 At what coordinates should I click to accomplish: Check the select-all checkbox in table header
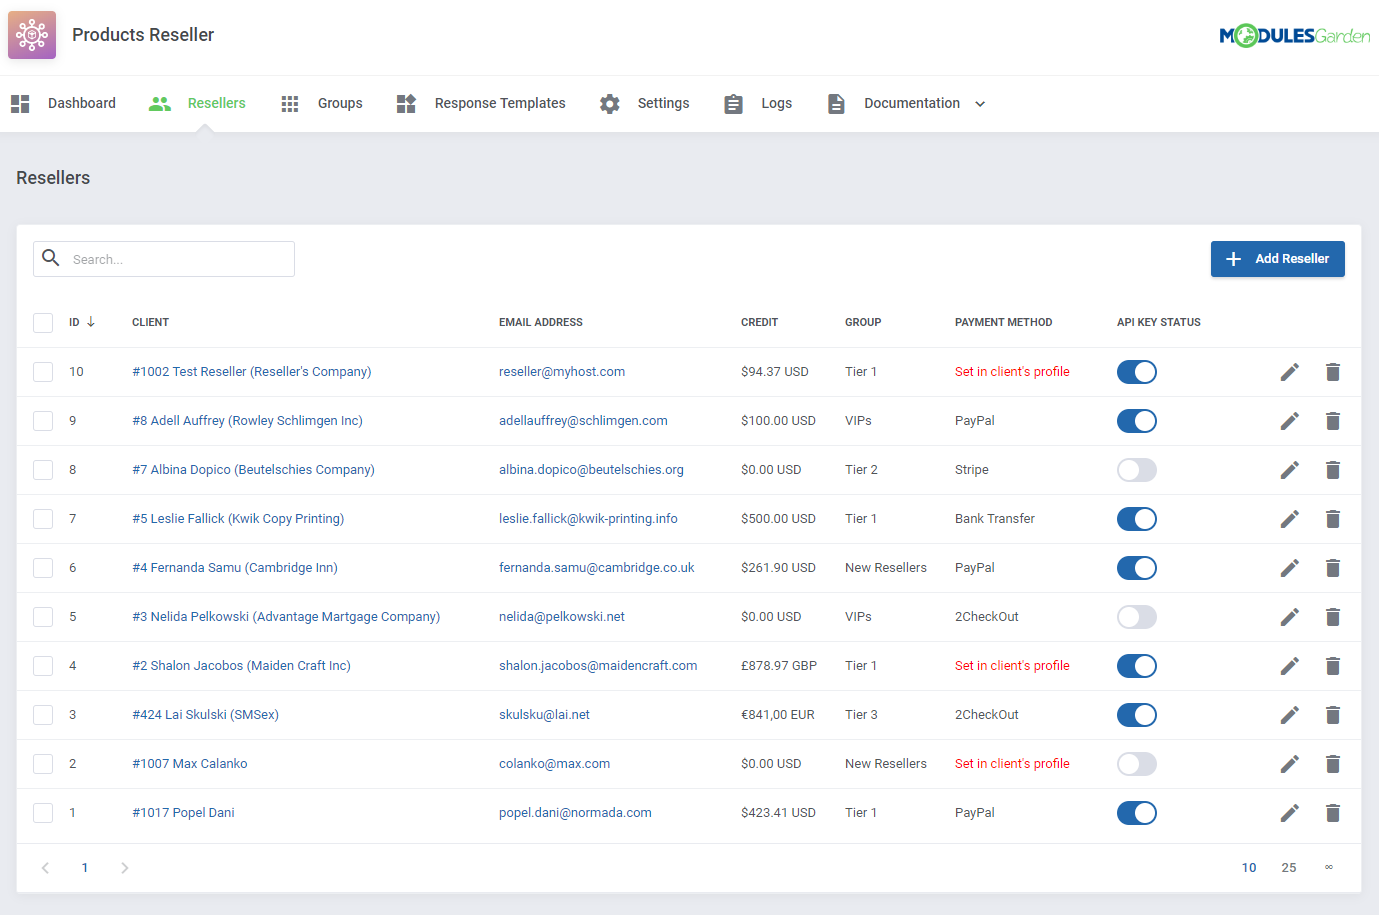(x=43, y=323)
